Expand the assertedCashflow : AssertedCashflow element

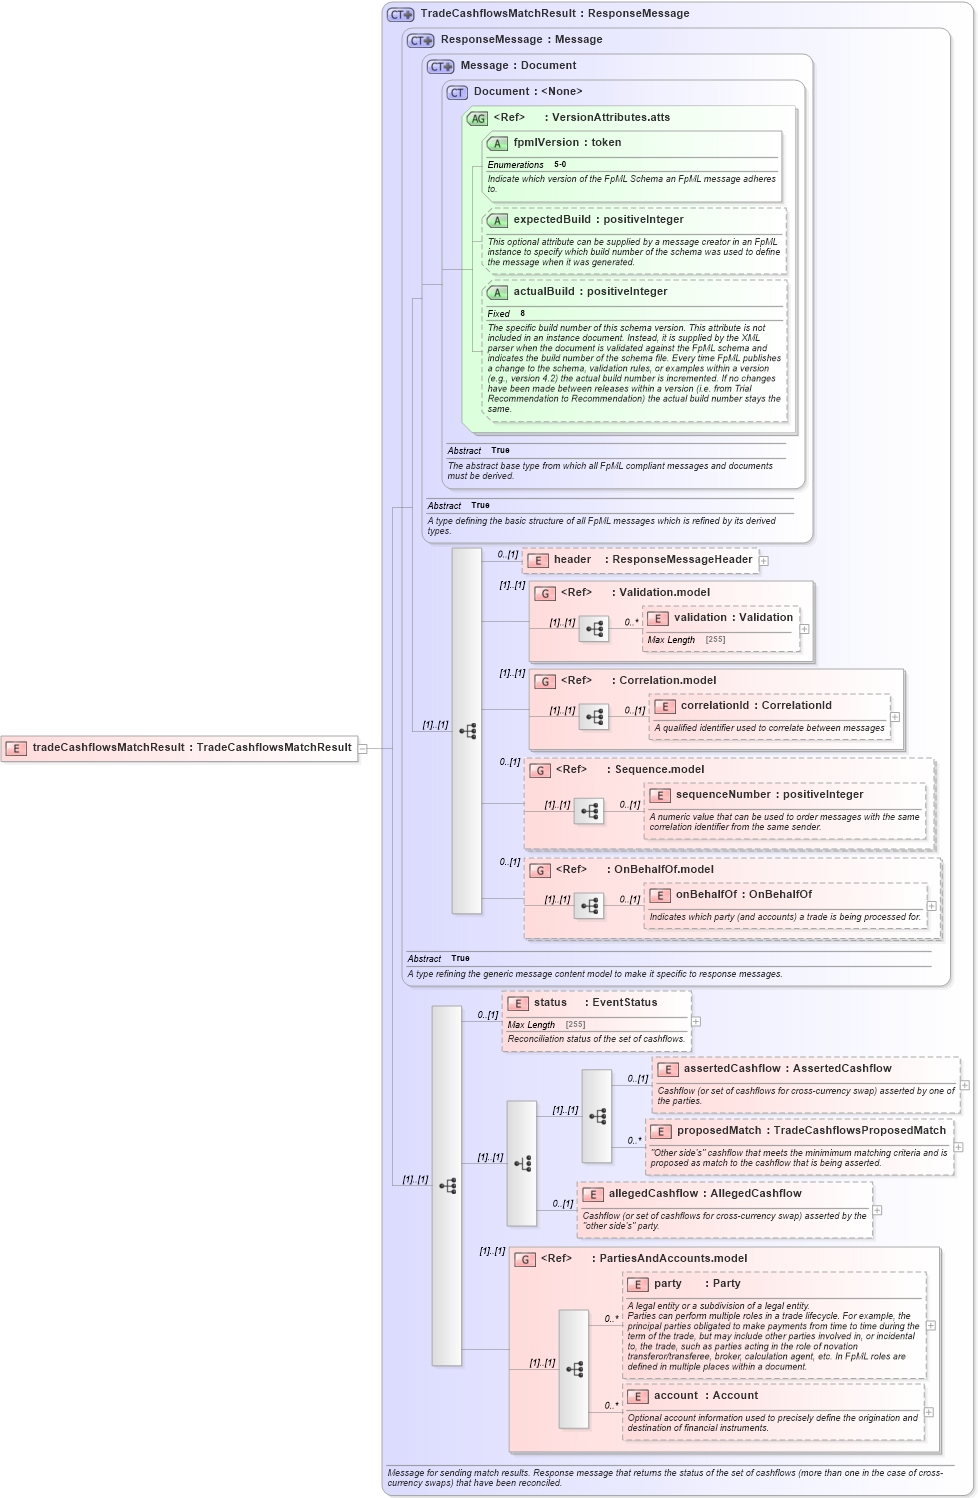[x=965, y=1085]
